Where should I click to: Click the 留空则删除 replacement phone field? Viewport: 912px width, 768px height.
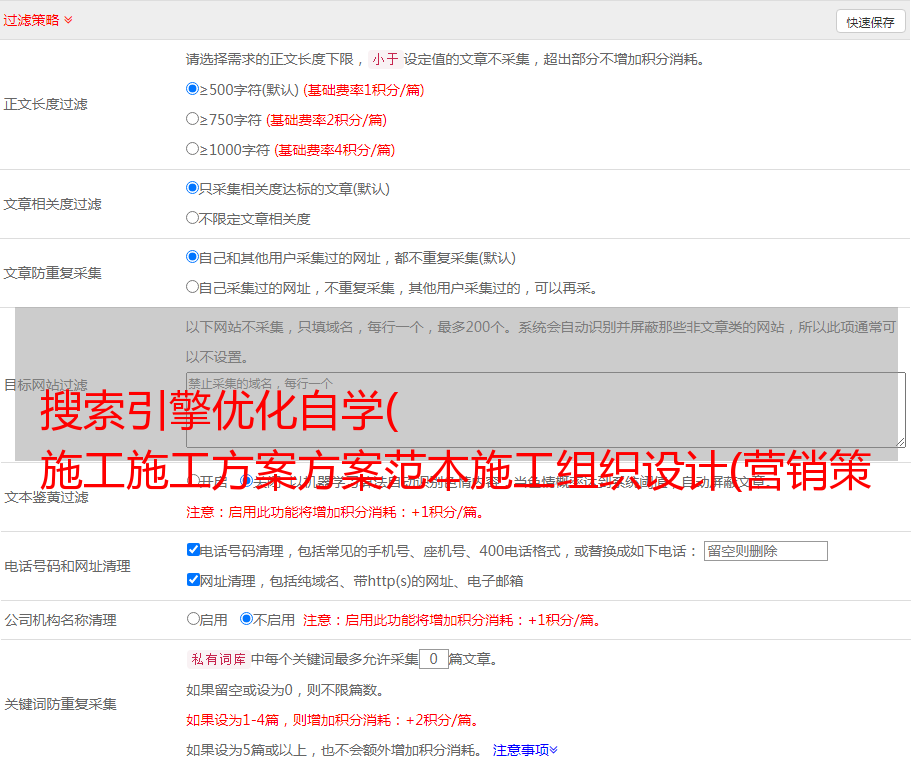tap(765, 551)
